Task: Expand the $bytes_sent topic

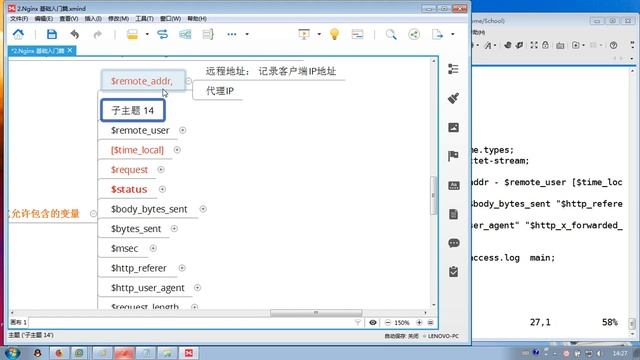Action: (174, 229)
